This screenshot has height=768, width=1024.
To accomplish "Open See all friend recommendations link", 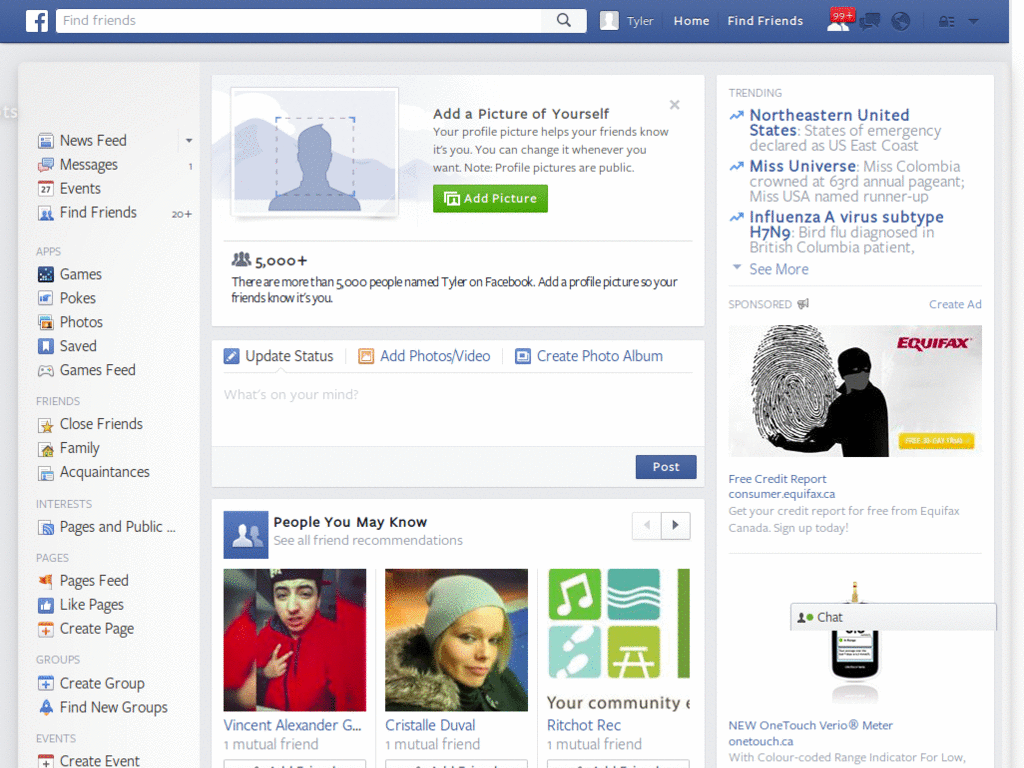I will point(368,541).
